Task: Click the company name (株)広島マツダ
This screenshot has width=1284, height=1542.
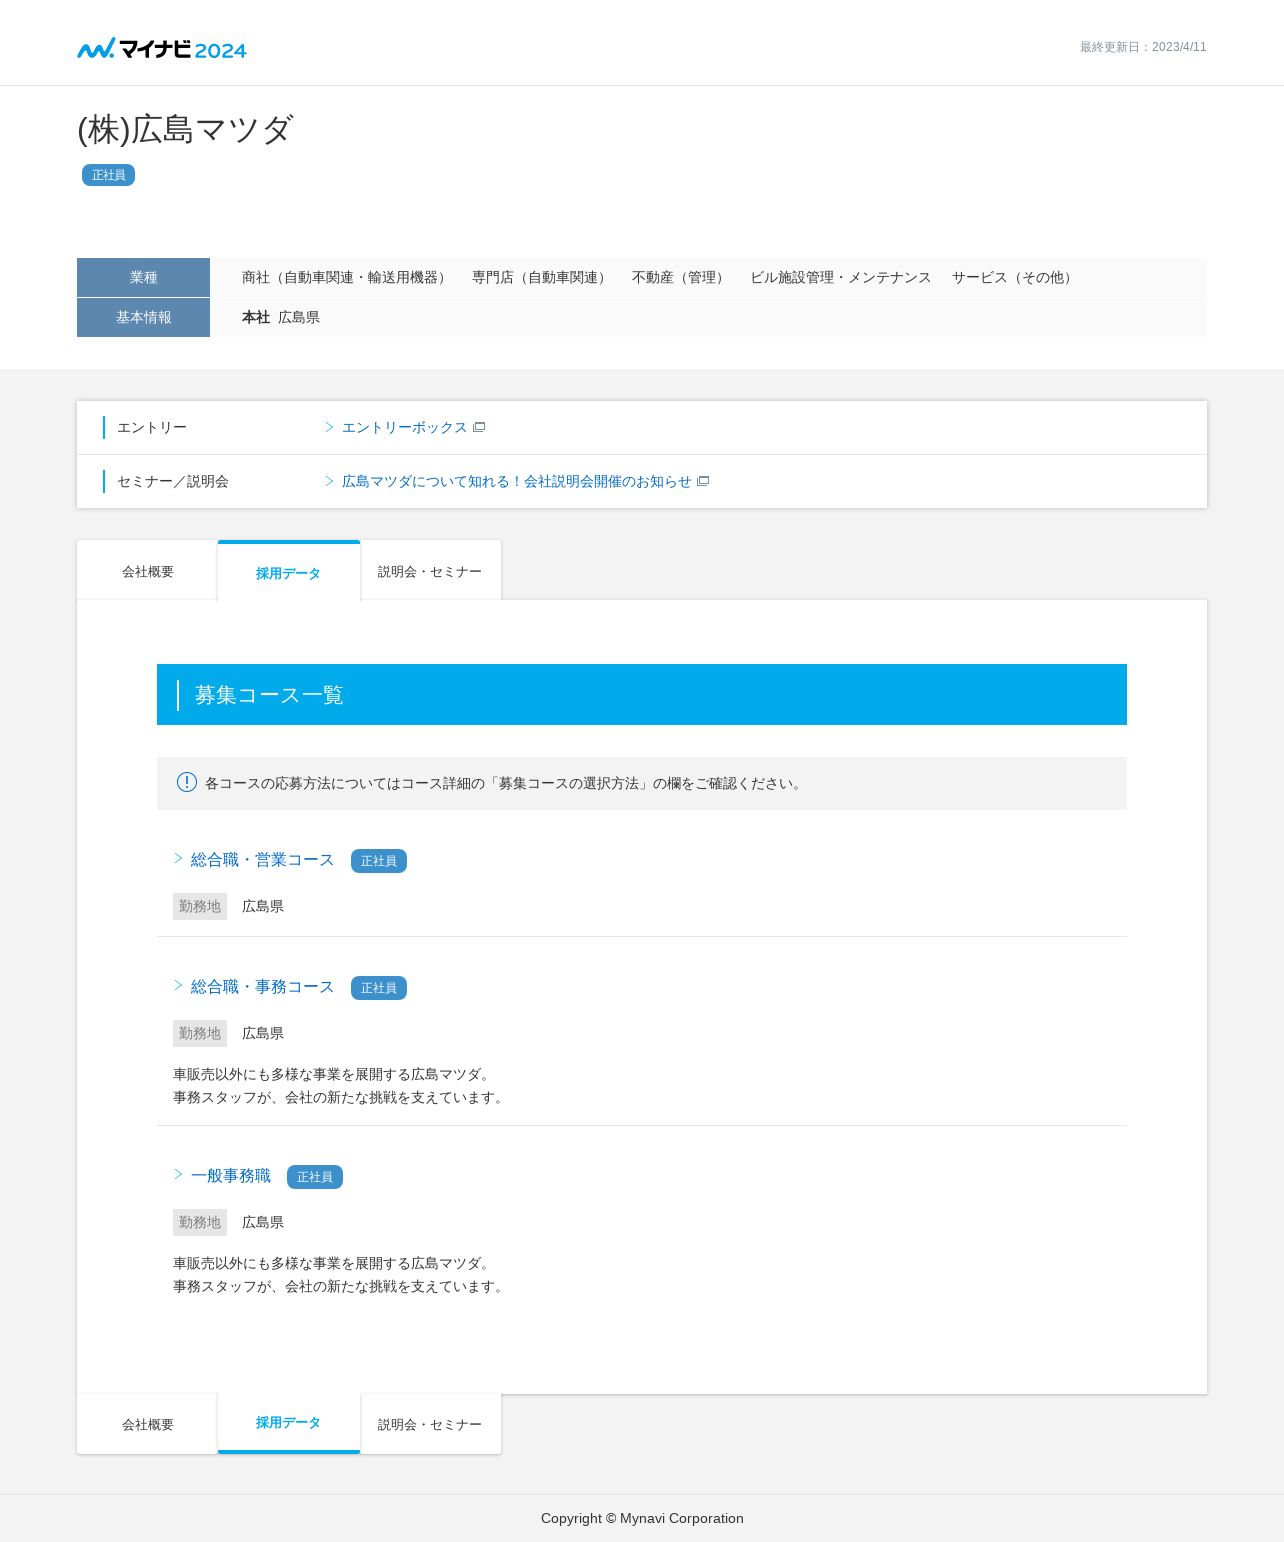Action: [x=185, y=130]
